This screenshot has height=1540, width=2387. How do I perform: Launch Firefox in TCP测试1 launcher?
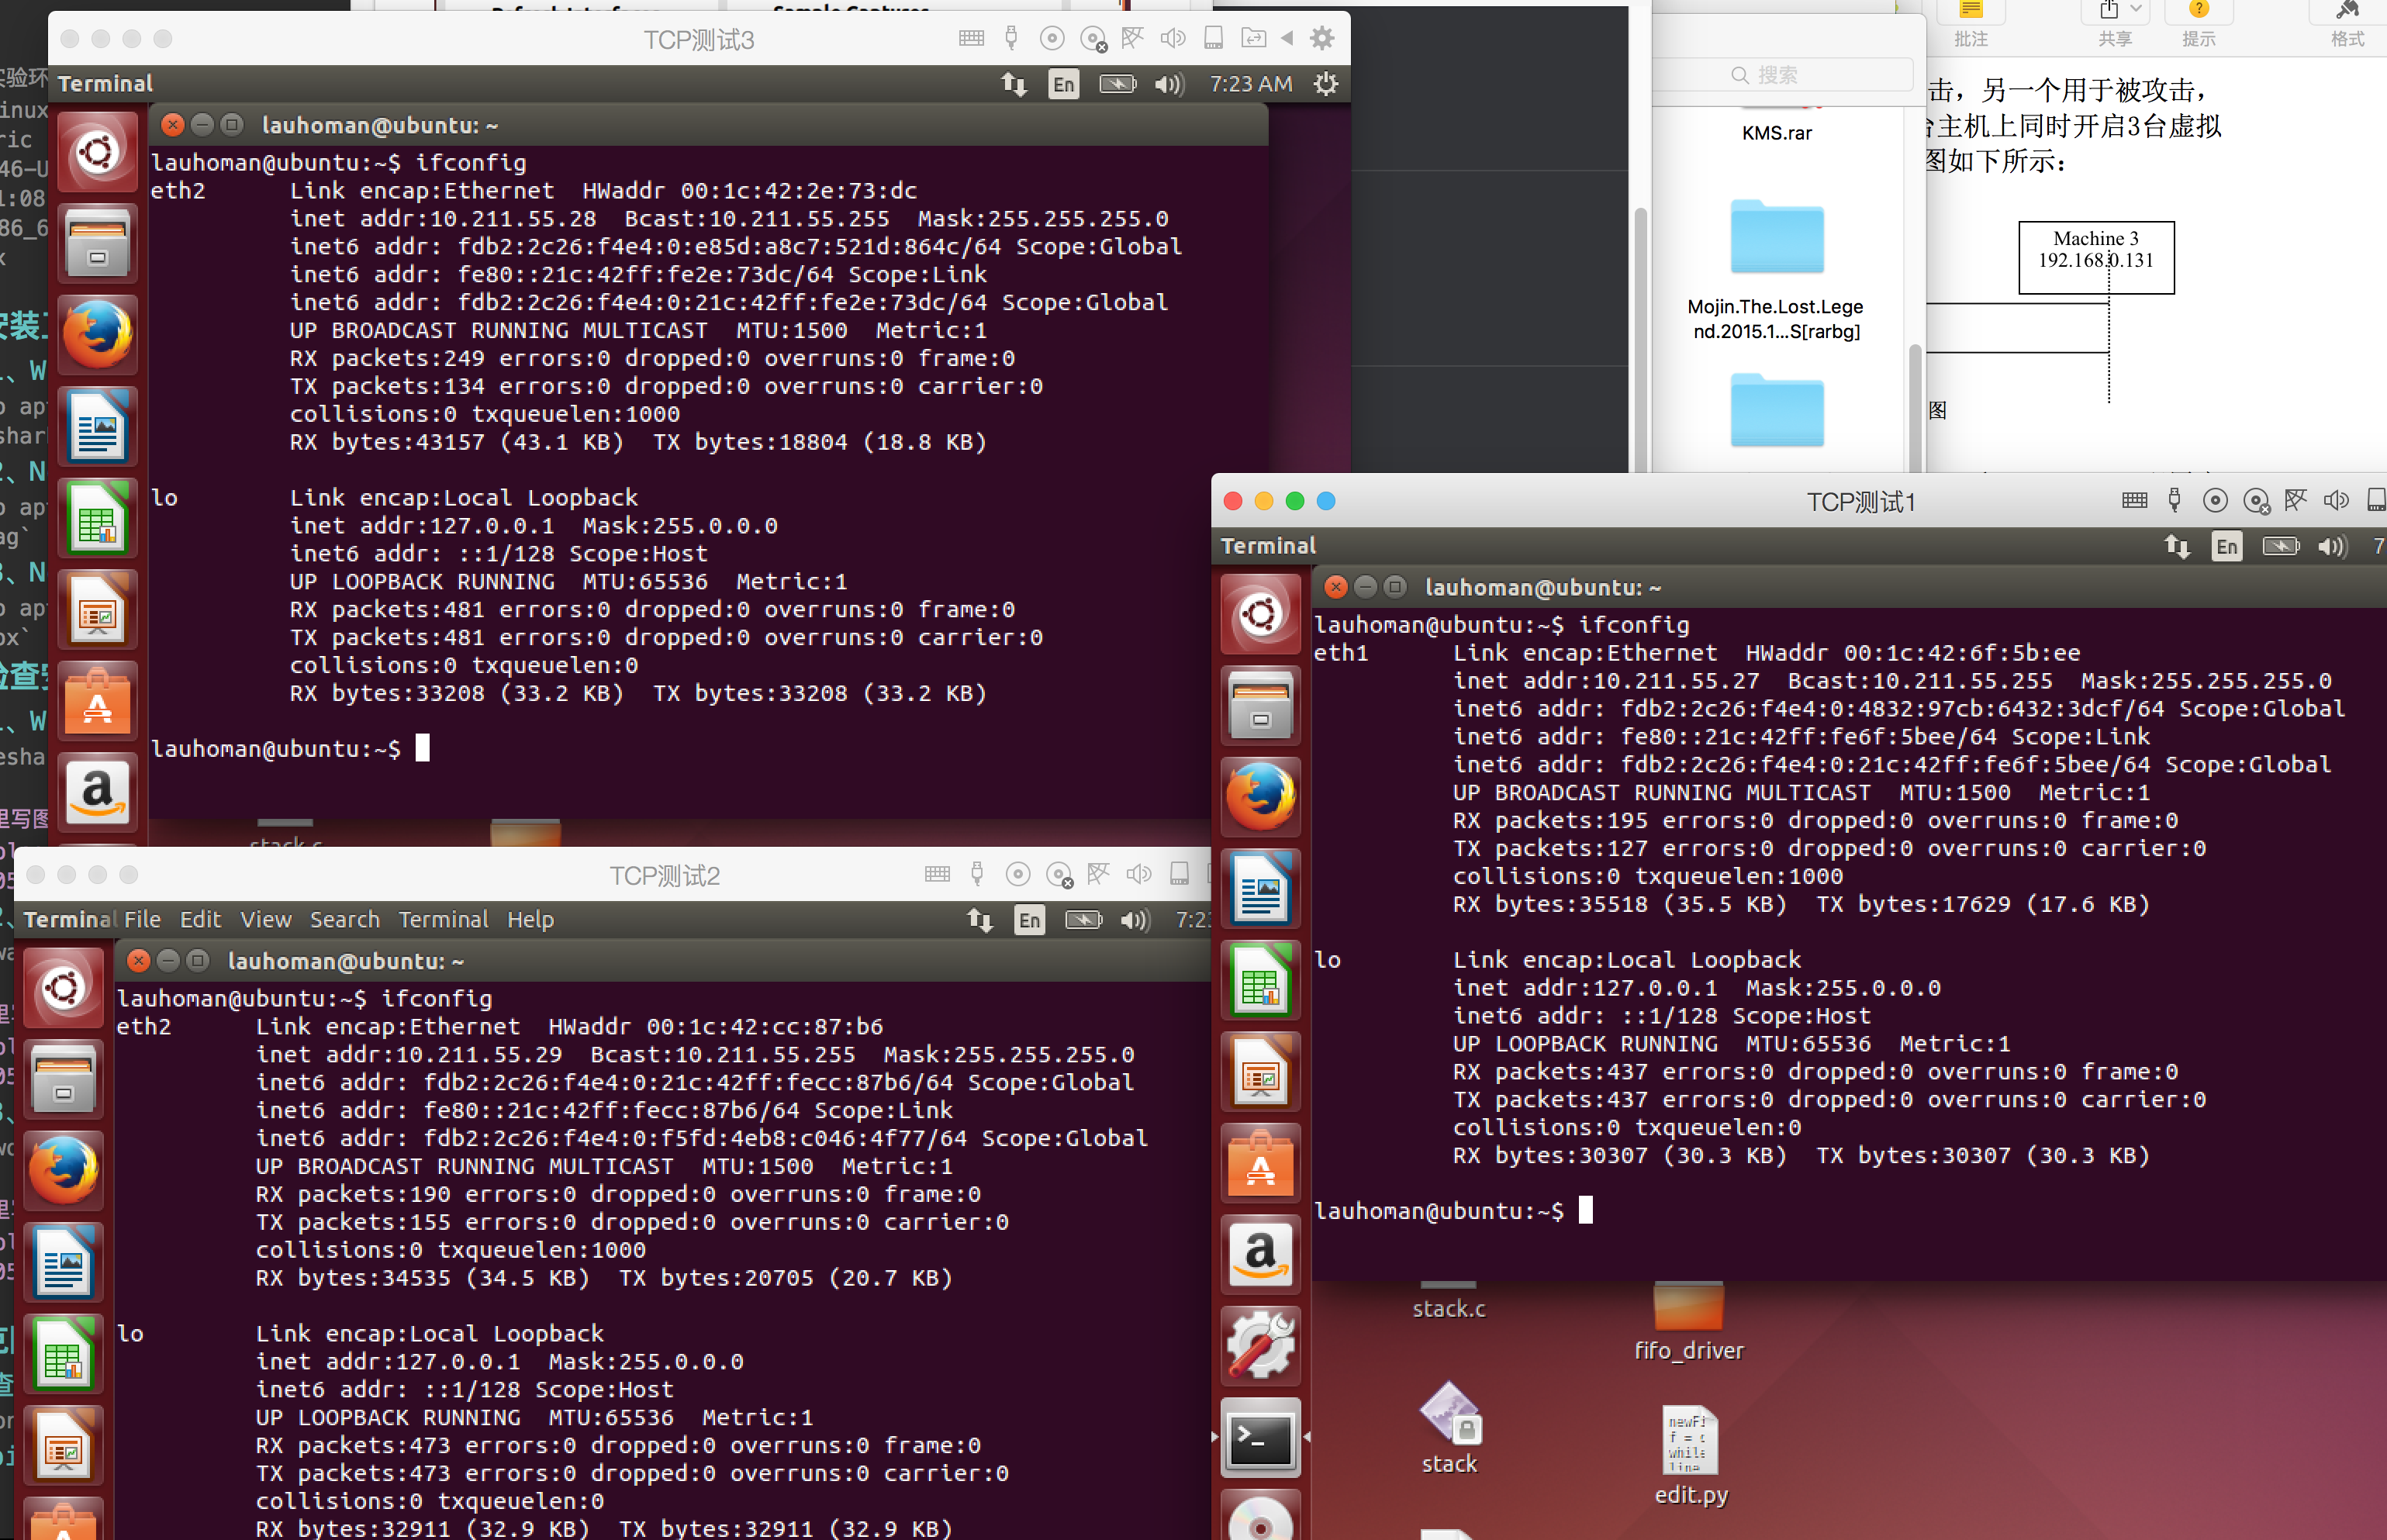point(1261,797)
